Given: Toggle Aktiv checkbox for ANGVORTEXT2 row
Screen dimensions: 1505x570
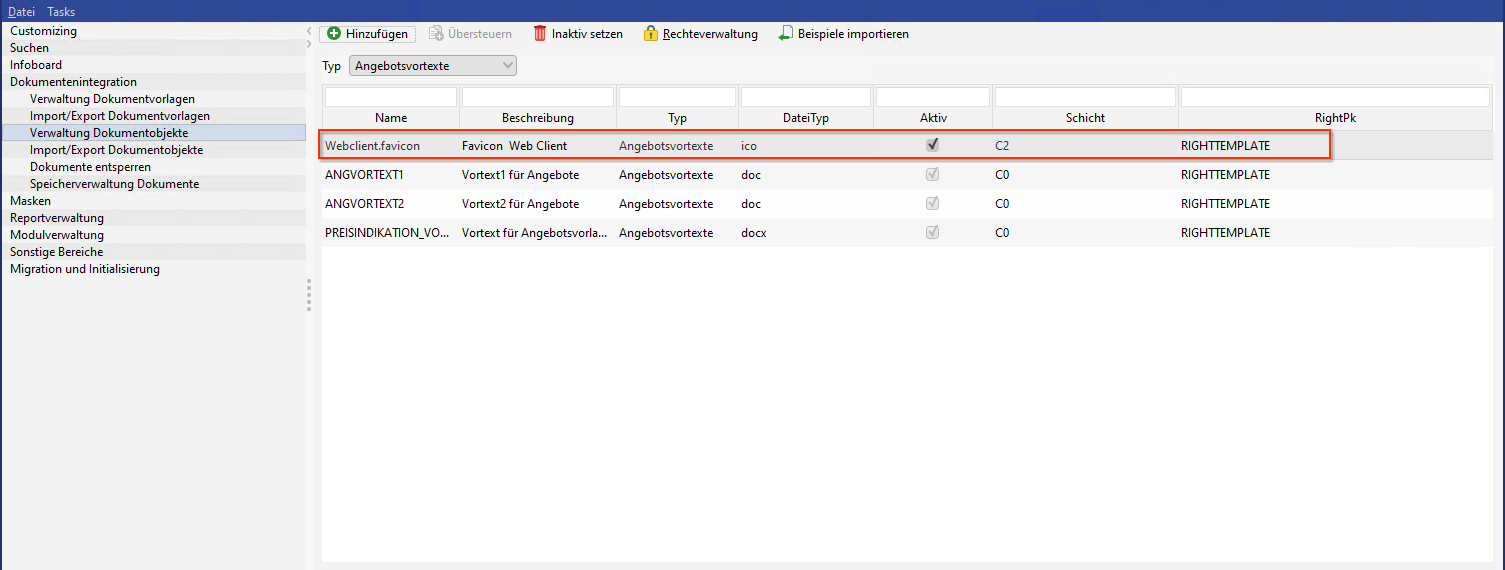Looking at the screenshot, I should (x=933, y=204).
